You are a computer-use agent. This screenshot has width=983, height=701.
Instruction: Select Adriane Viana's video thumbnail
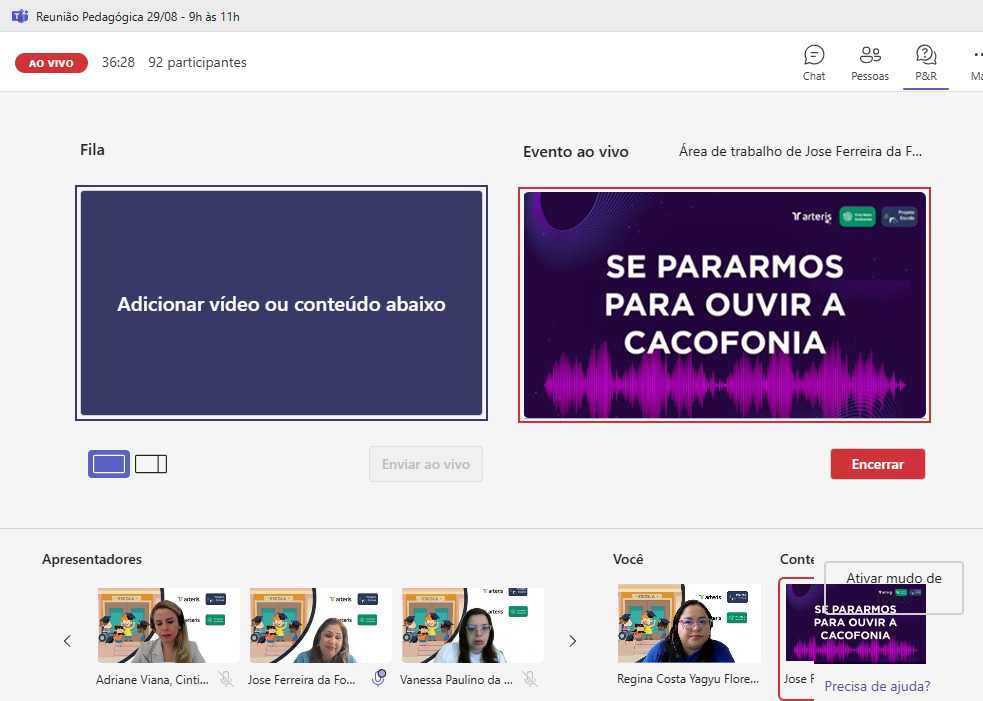click(168, 625)
